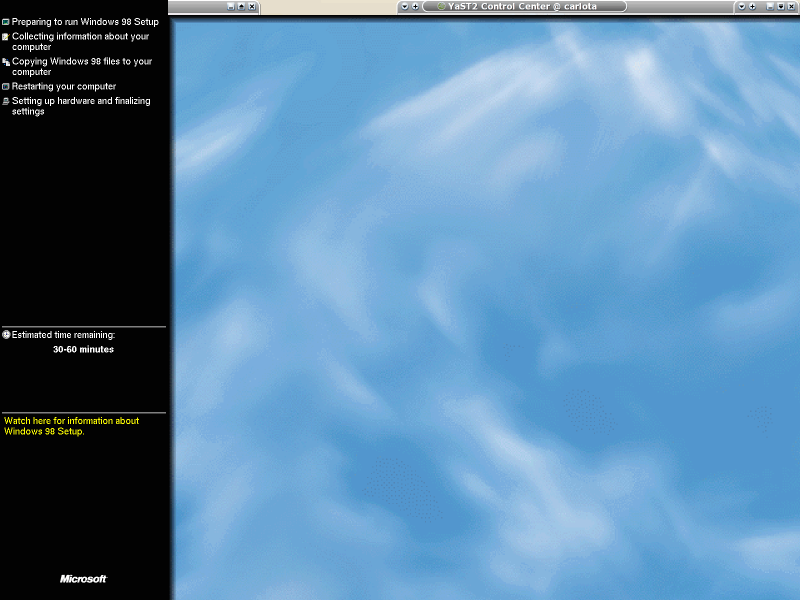Select the 'Preparing to run Windows 98 Setup' step

(x=85, y=21)
